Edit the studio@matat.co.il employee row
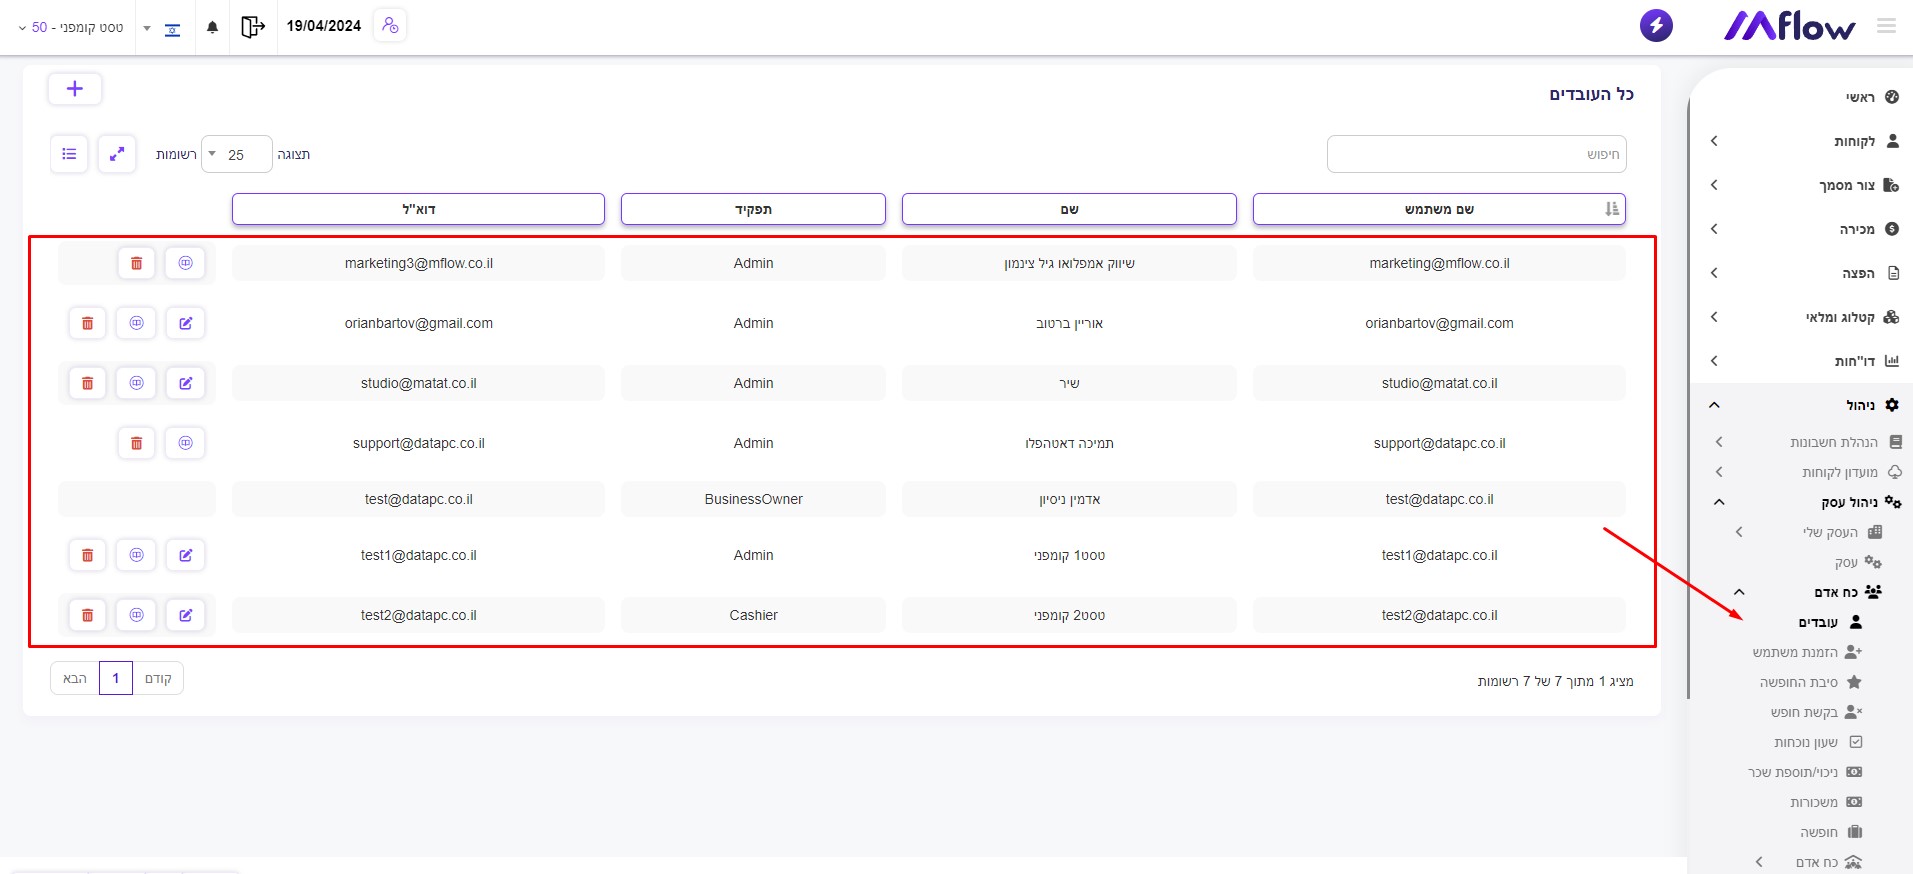Screen dimensions: 1913x874 pos(186,383)
